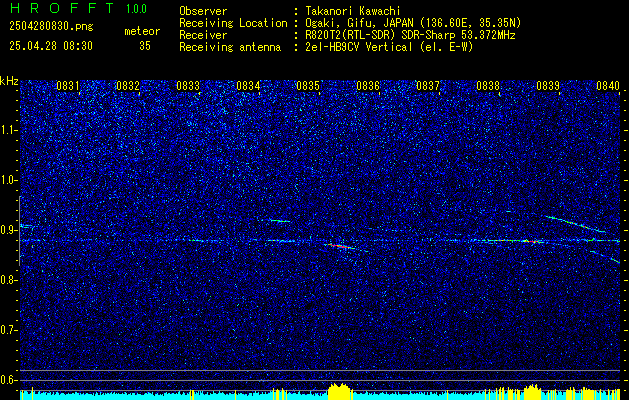Click the 0833 time marker
The image size is (629, 400).
coord(188,86)
